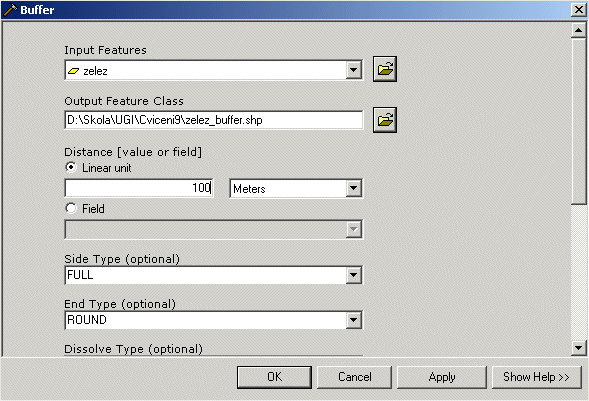Click the Cancel button
Viewport: 589px width, 401px height.
(354, 377)
